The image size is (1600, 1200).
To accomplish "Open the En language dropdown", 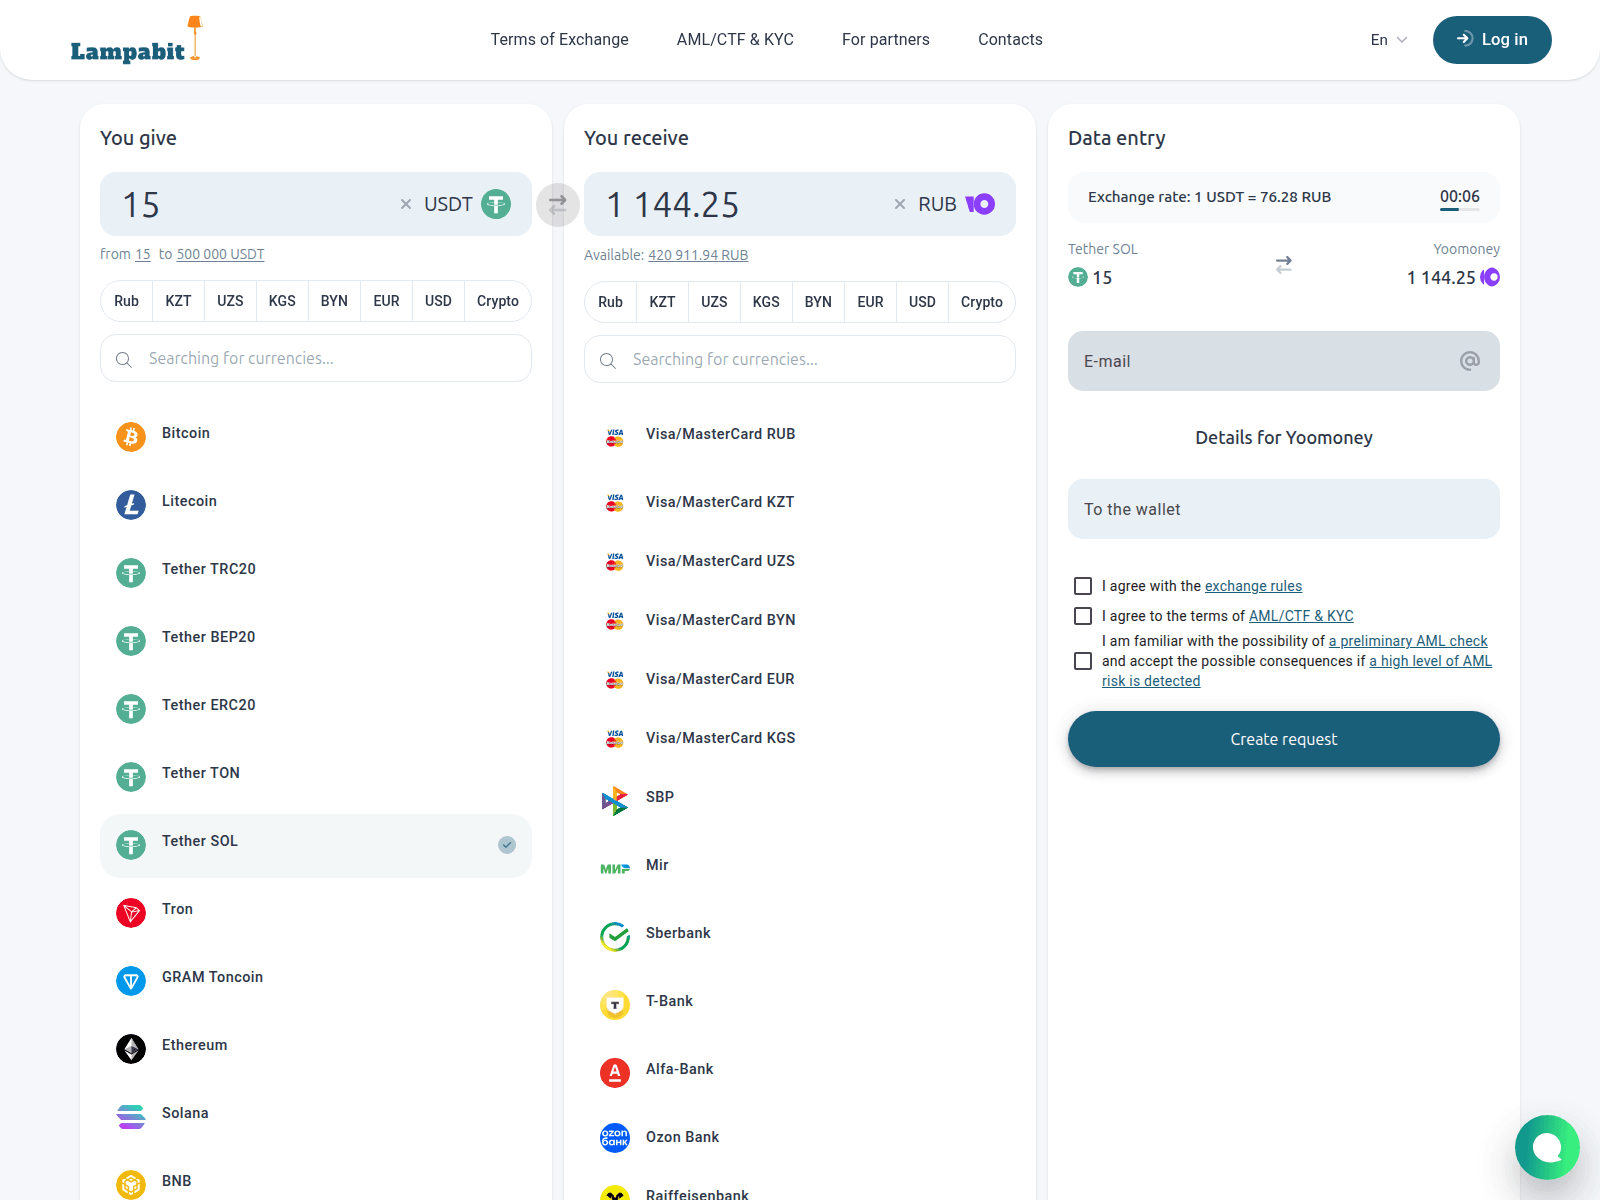I will tap(1389, 40).
